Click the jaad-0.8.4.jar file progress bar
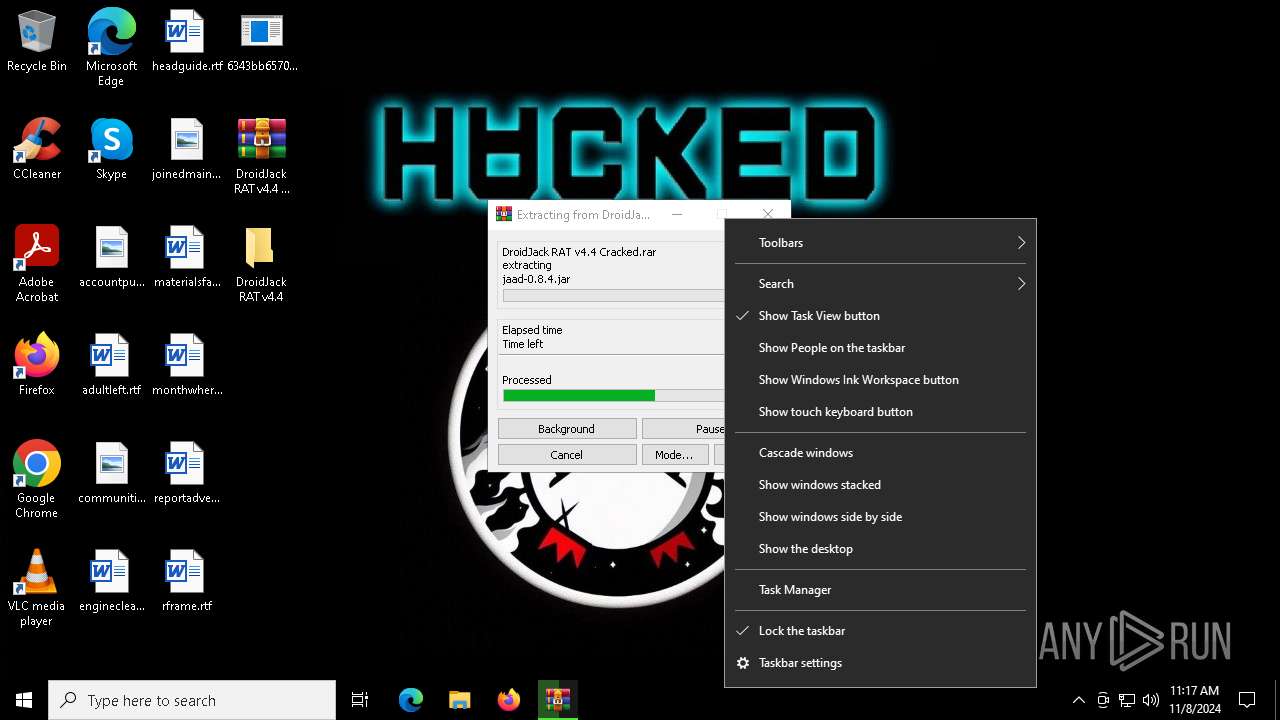The height and width of the screenshot is (720, 1280). (613, 296)
